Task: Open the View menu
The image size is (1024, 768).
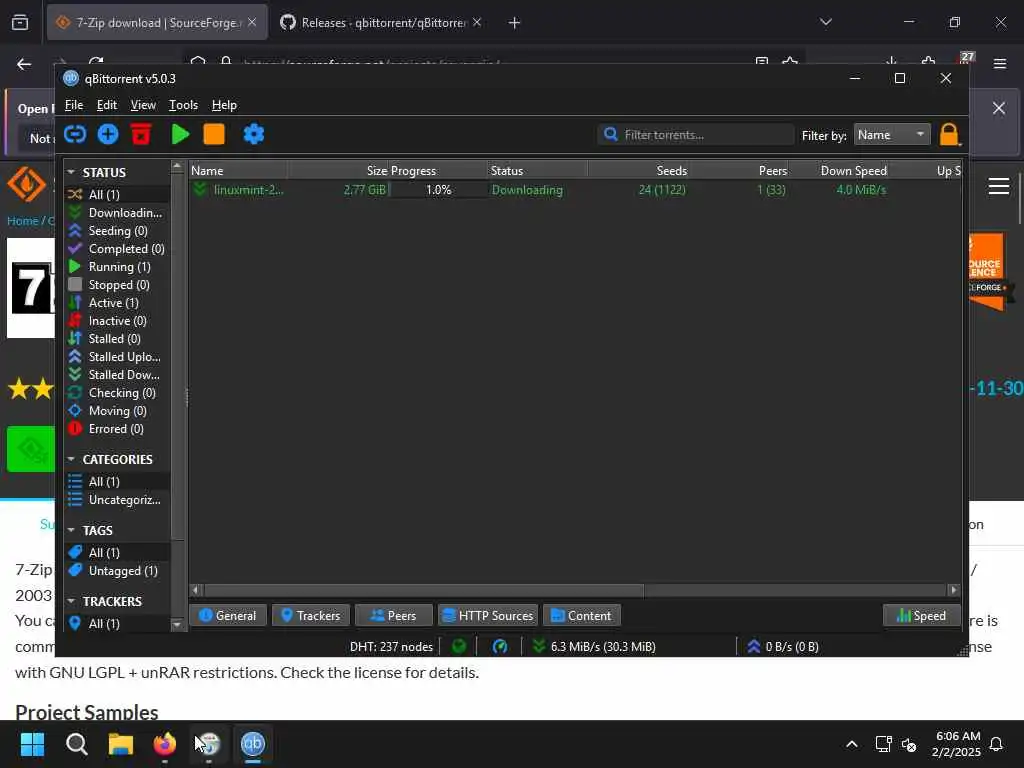Action: [143, 105]
